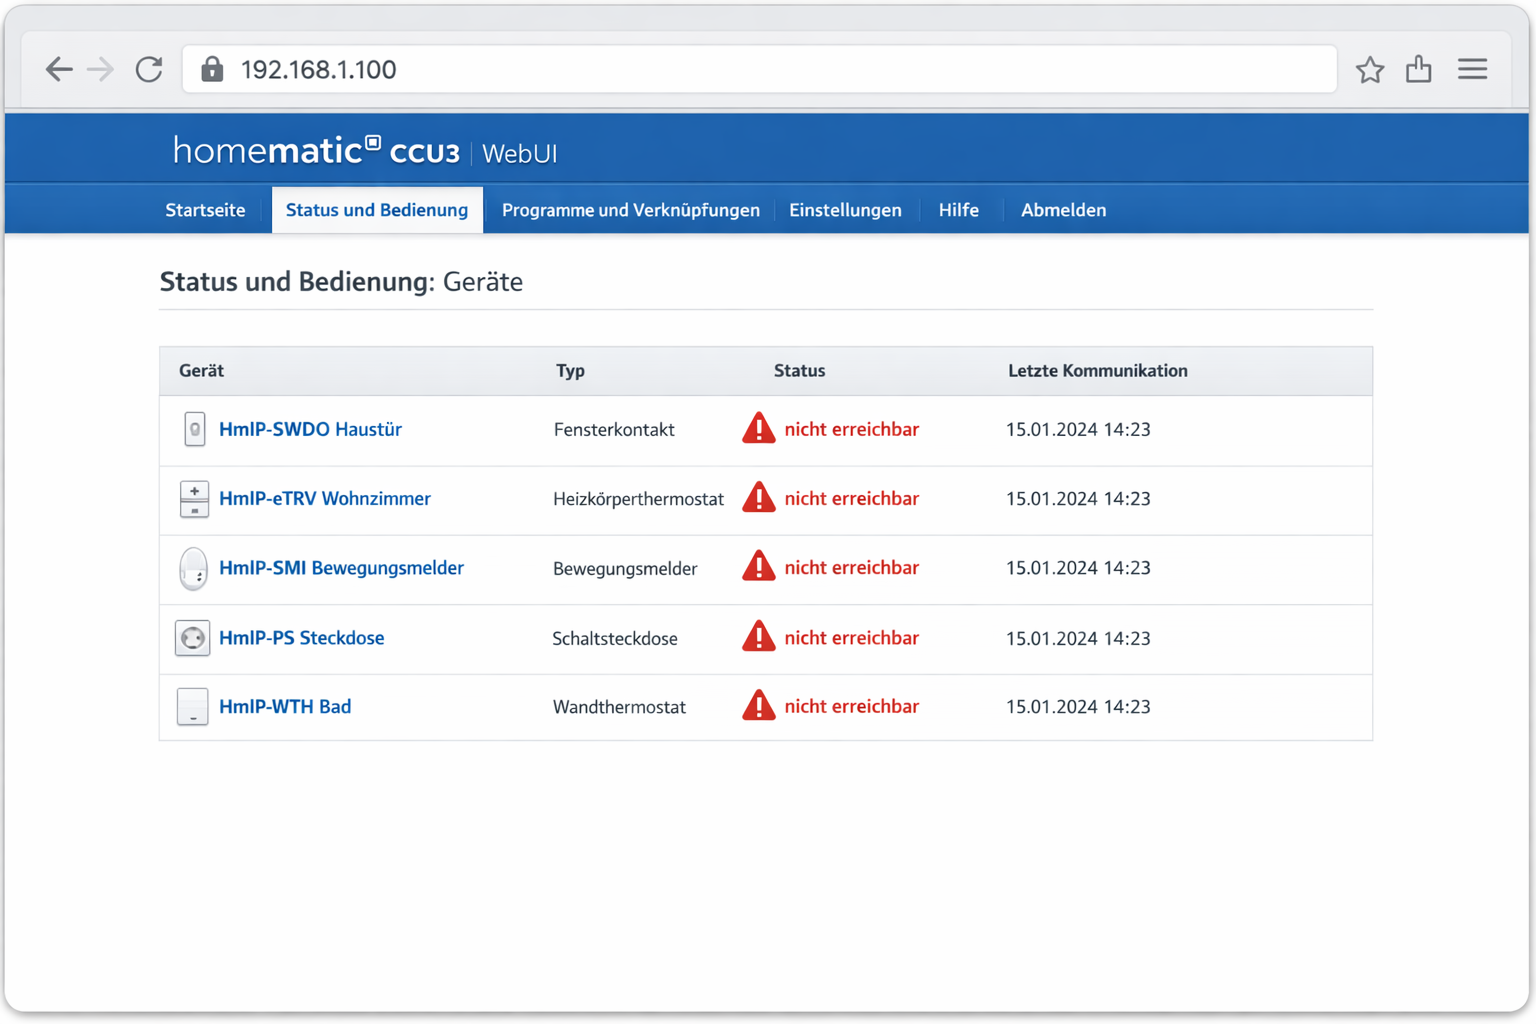Open the browser hamburger menu
This screenshot has width=1536, height=1024.
[1472, 69]
